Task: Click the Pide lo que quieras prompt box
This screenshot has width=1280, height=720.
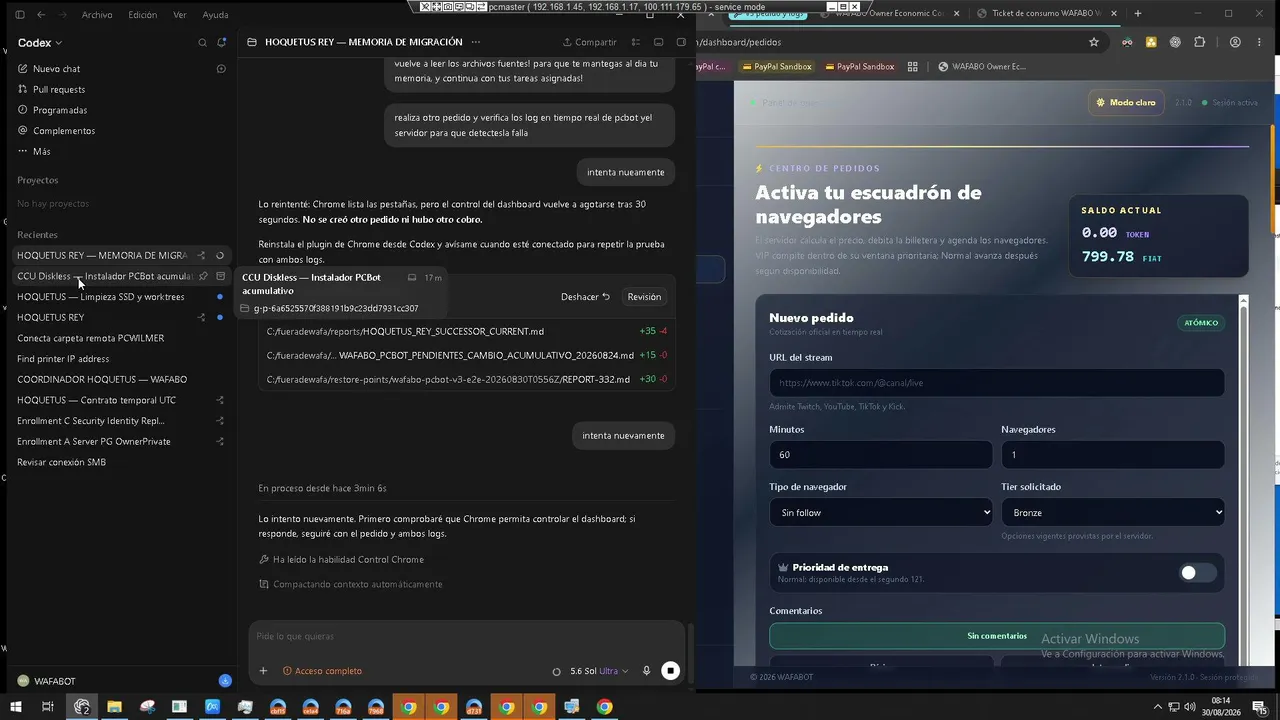Action: (467, 636)
